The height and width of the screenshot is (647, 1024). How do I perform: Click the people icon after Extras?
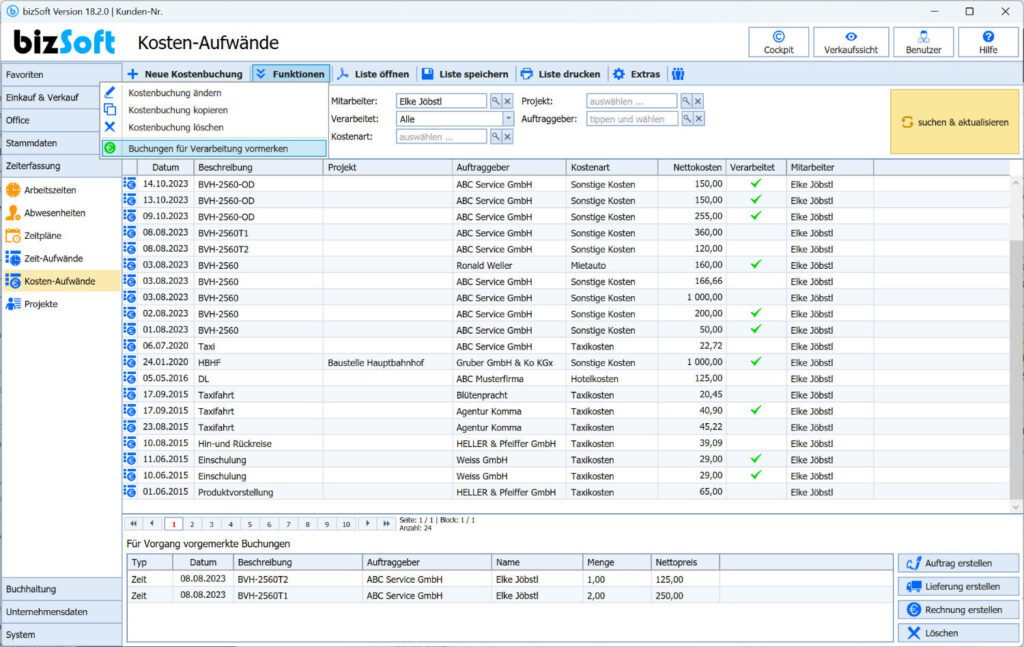[678, 74]
